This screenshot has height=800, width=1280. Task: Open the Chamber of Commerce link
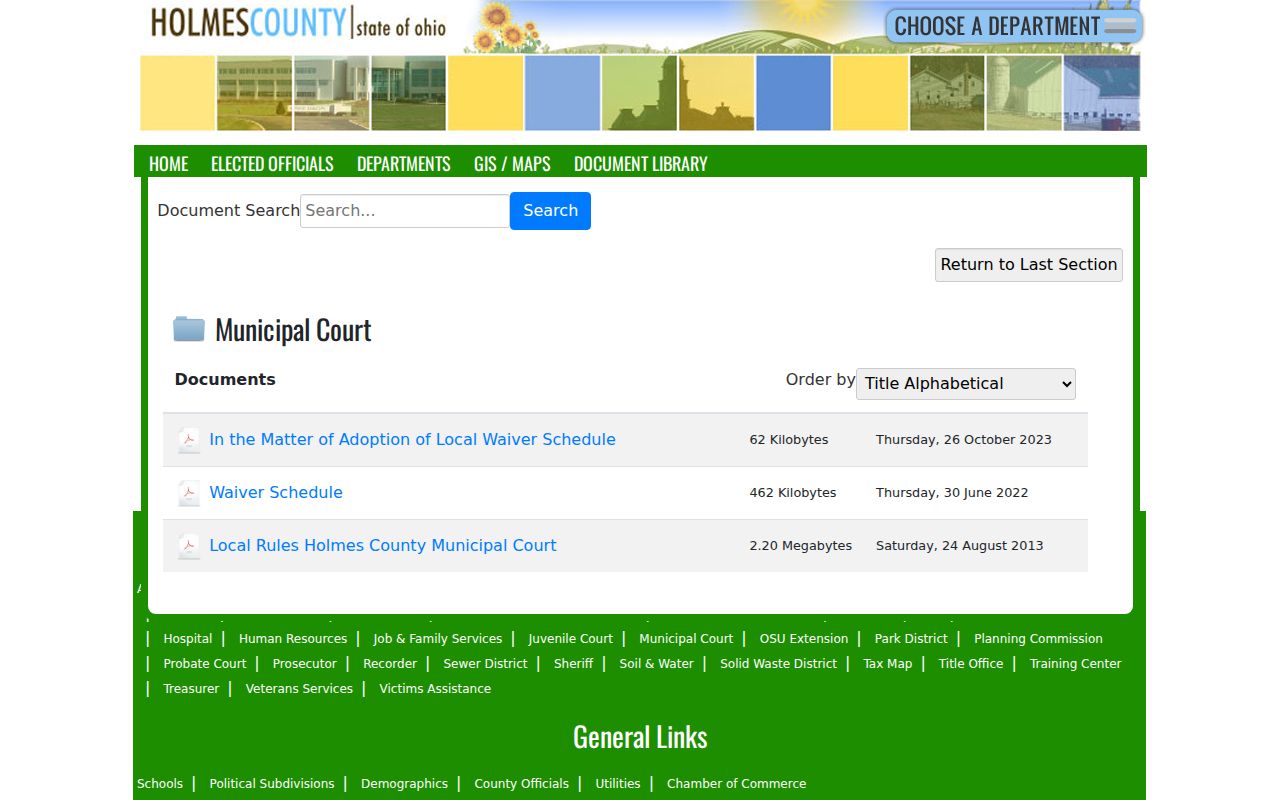(737, 784)
